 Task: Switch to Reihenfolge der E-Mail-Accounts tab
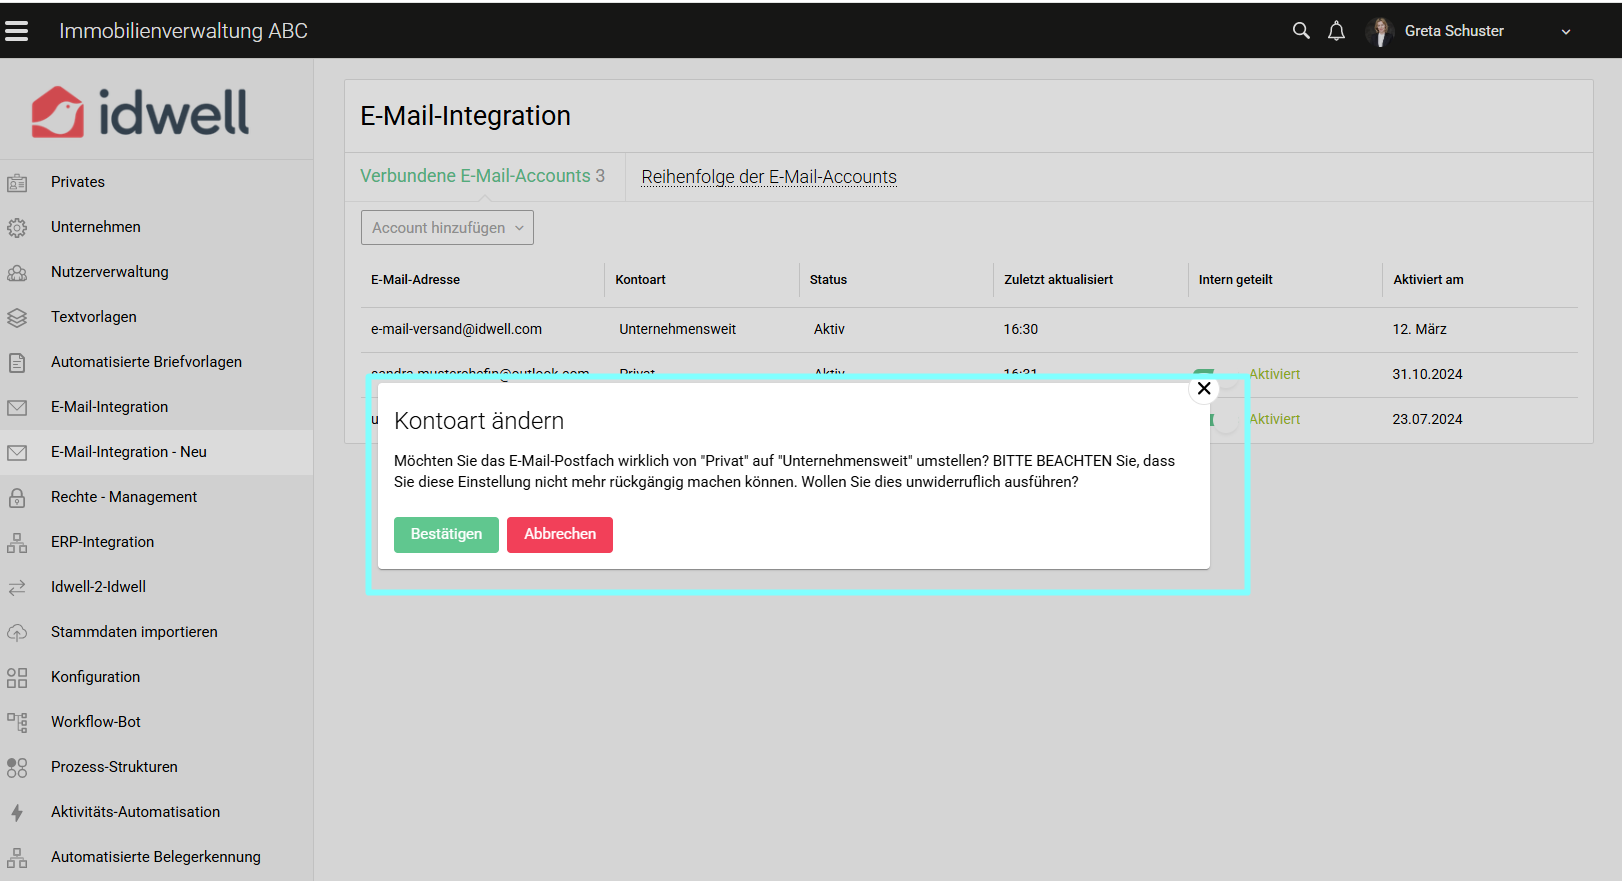tap(768, 177)
